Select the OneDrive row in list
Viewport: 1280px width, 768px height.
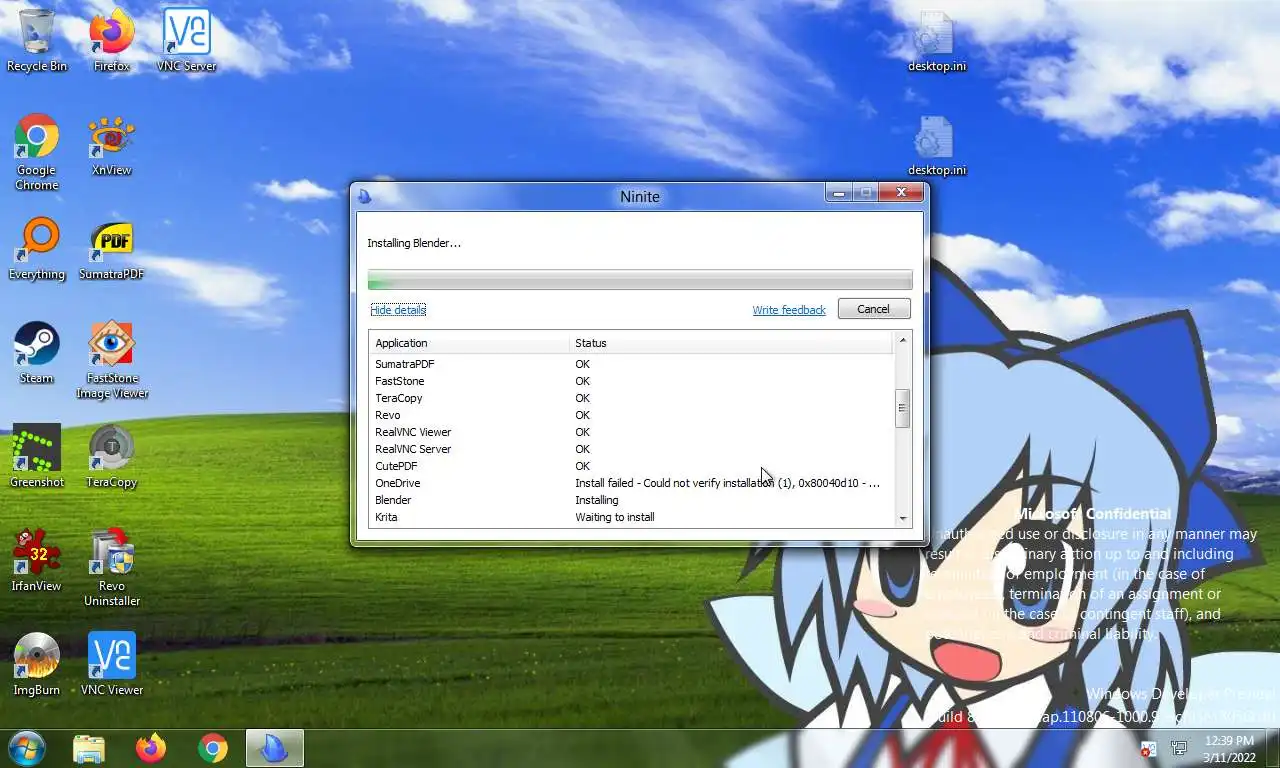click(x=630, y=483)
